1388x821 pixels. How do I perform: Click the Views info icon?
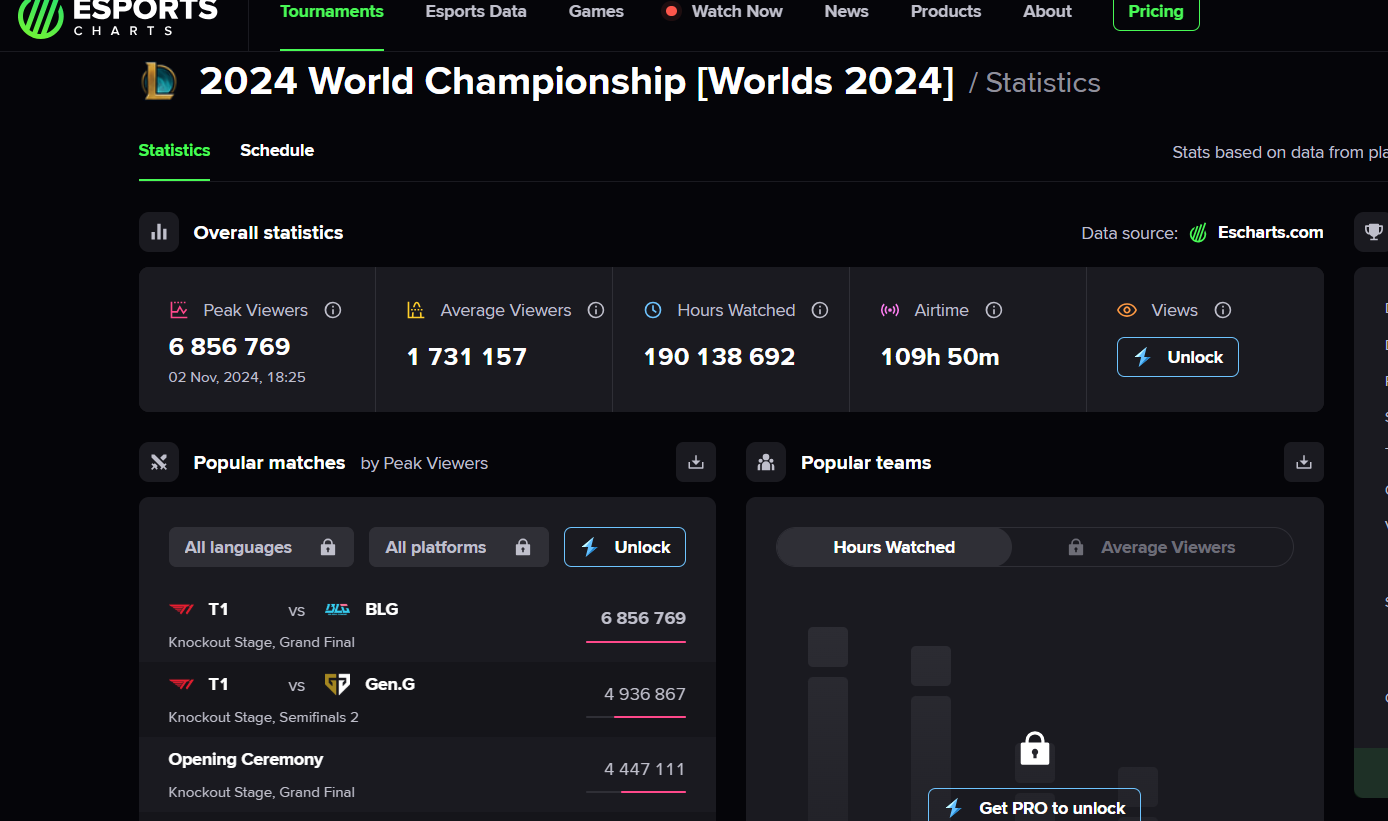1223,310
